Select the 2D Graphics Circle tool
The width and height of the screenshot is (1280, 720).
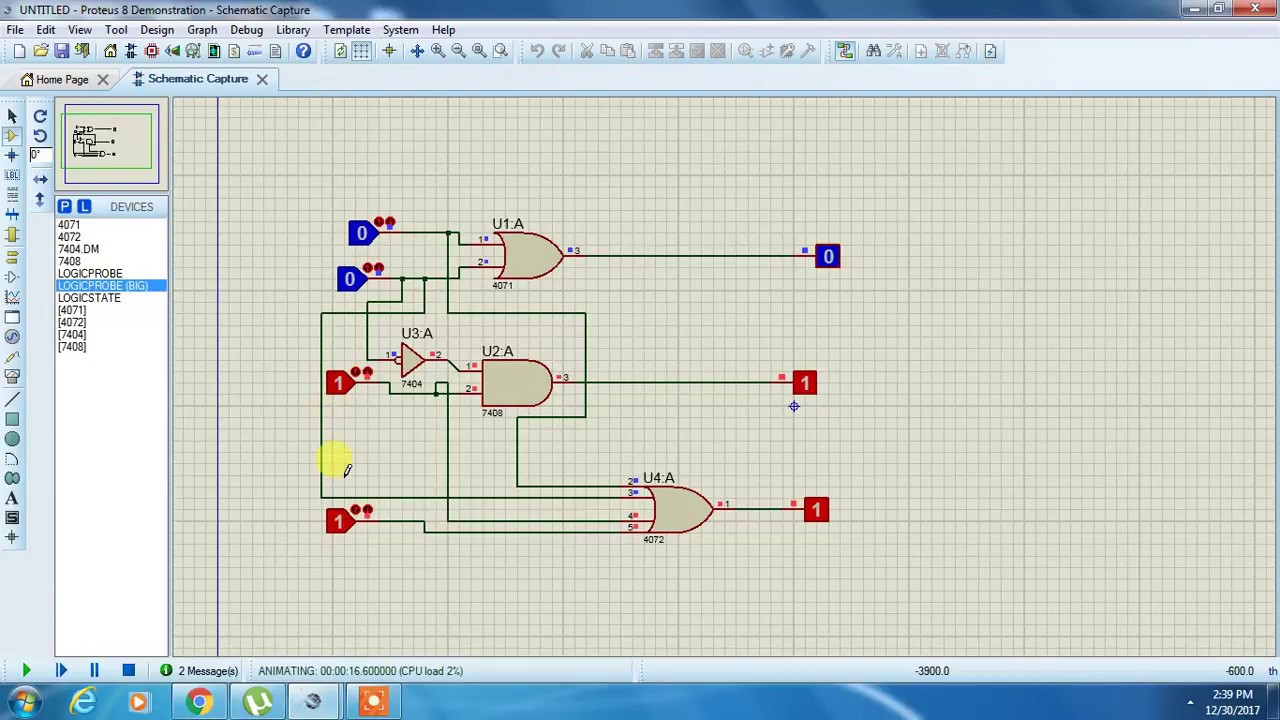[12, 439]
